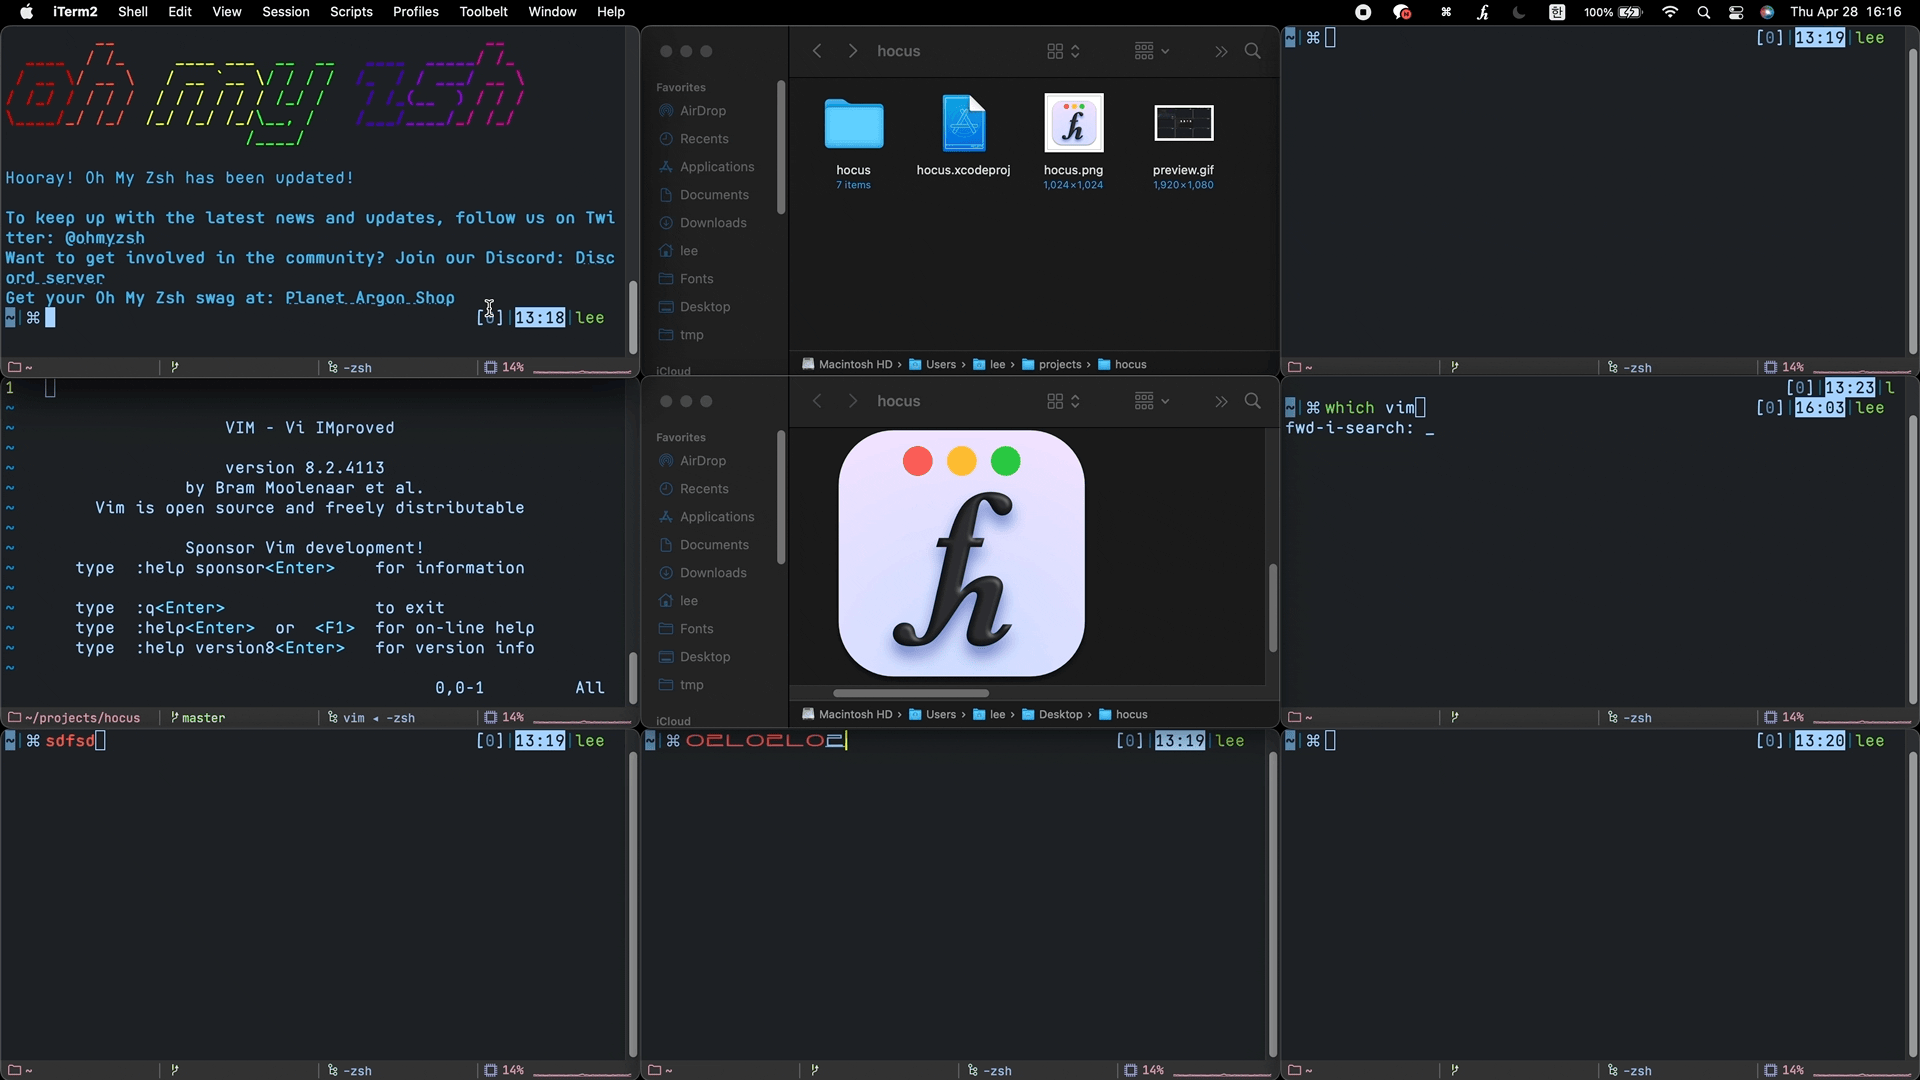1920x1080 pixels.
Task: Open tmp in the lower Finder sidebar
Action: tap(682, 685)
